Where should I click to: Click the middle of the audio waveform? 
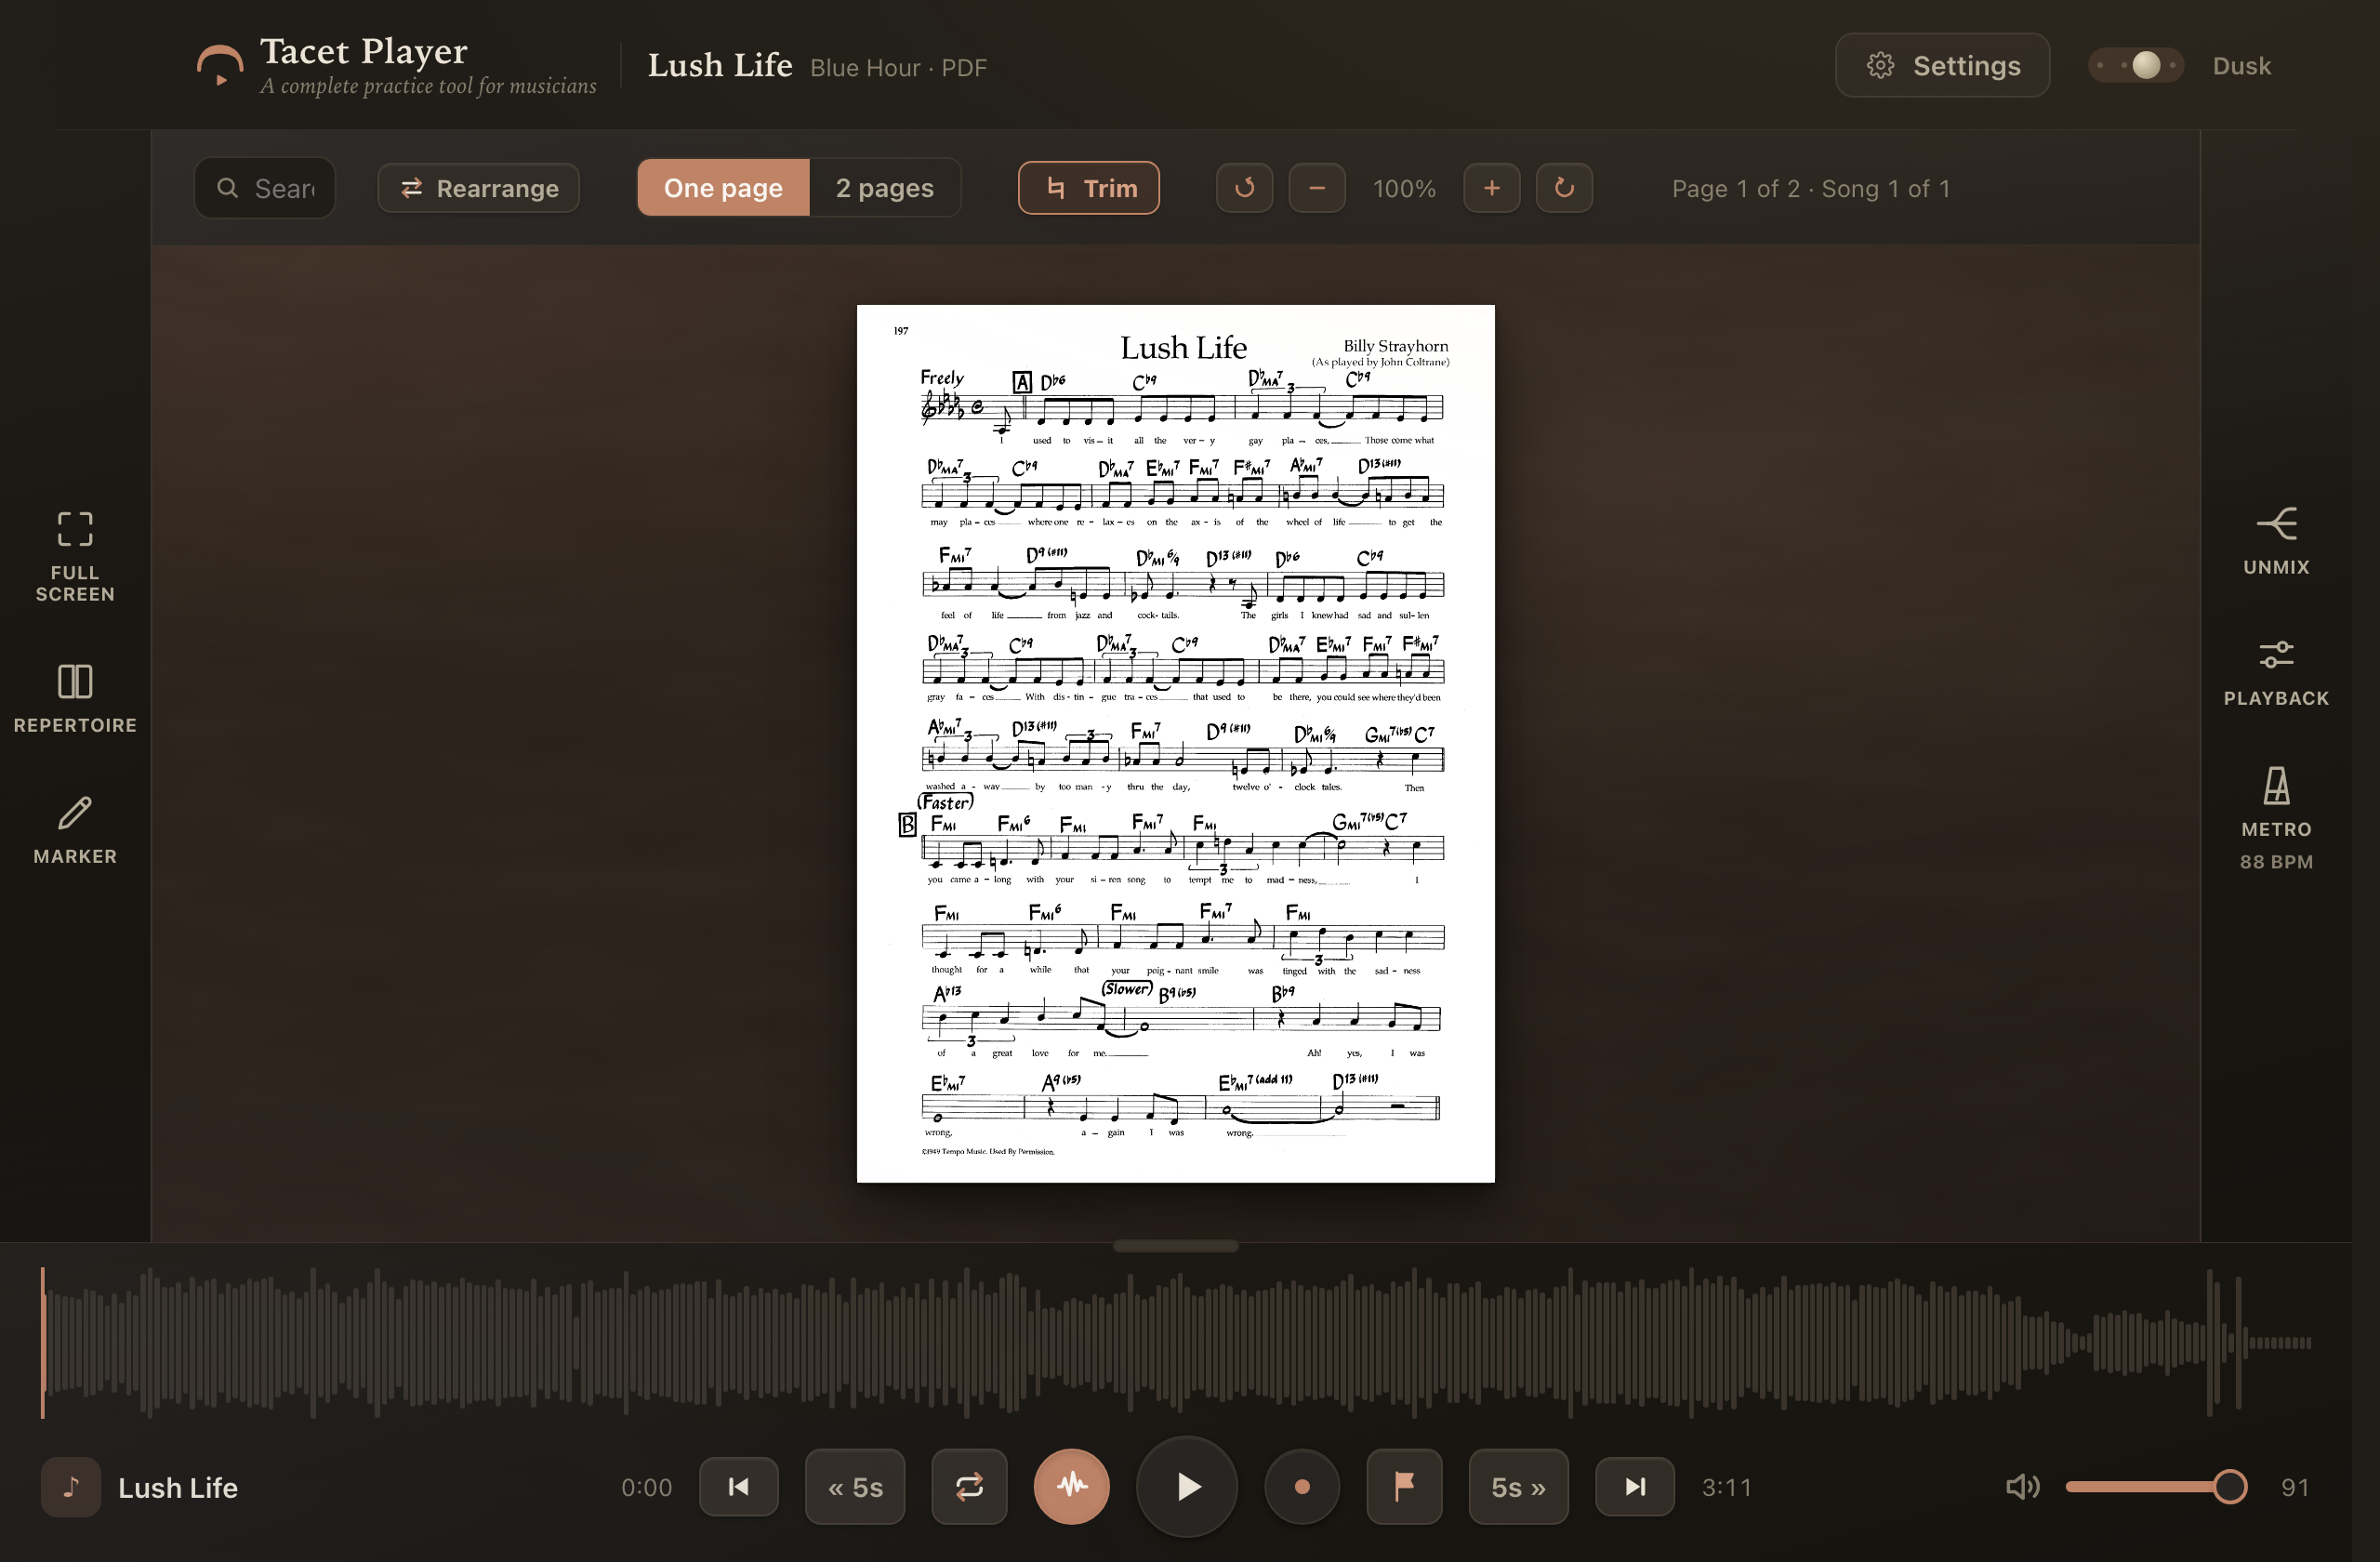(1176, 1342)
